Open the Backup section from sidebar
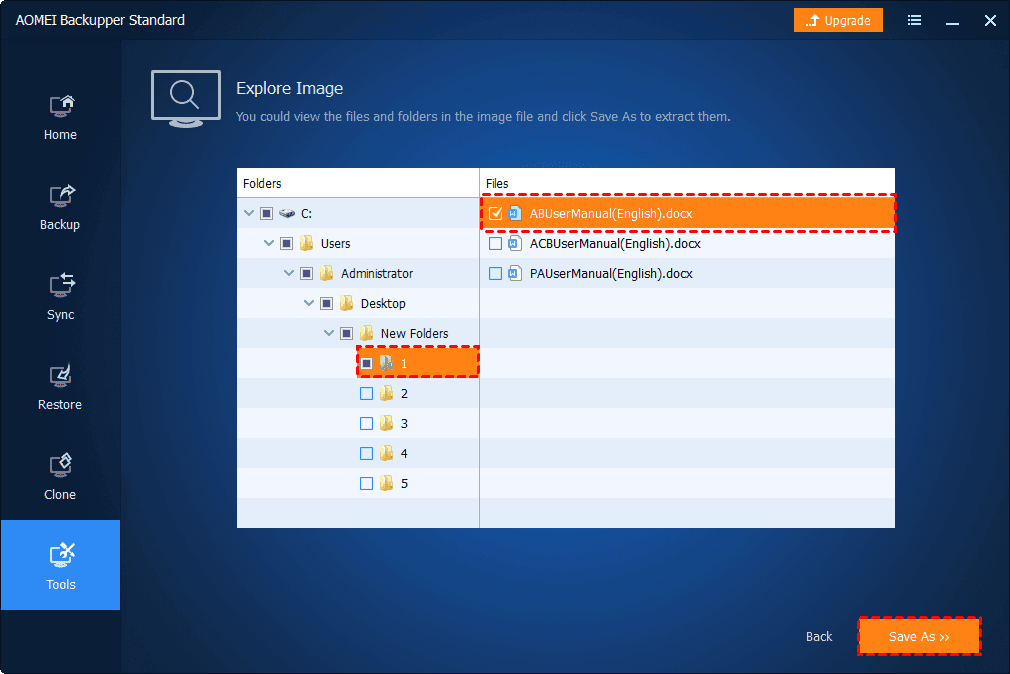Screen dimensions: 1010x674 [60, 205]
